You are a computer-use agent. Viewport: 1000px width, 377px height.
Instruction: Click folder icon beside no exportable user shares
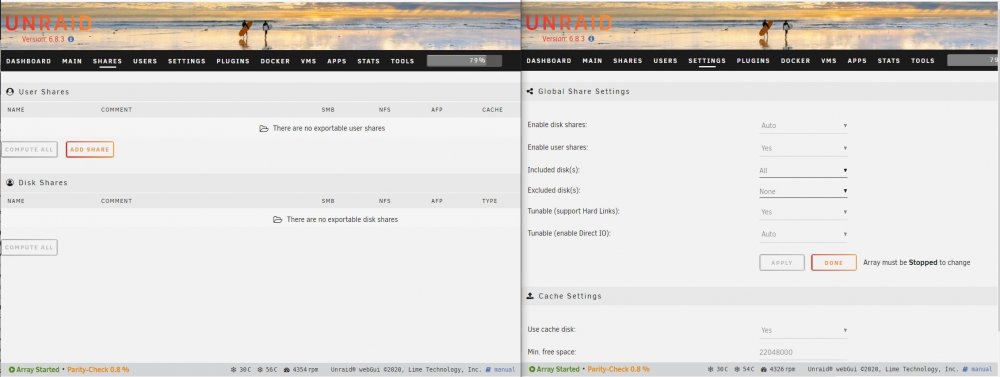tap(264, 128)
